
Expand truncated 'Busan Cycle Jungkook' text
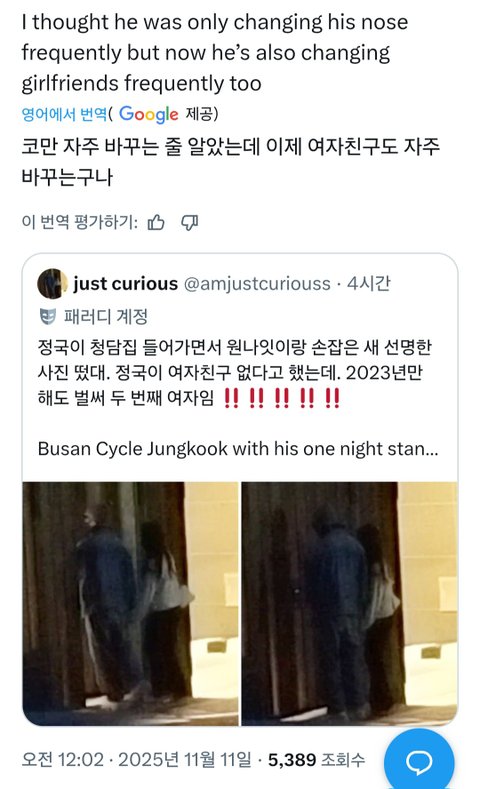pos(238,448)
